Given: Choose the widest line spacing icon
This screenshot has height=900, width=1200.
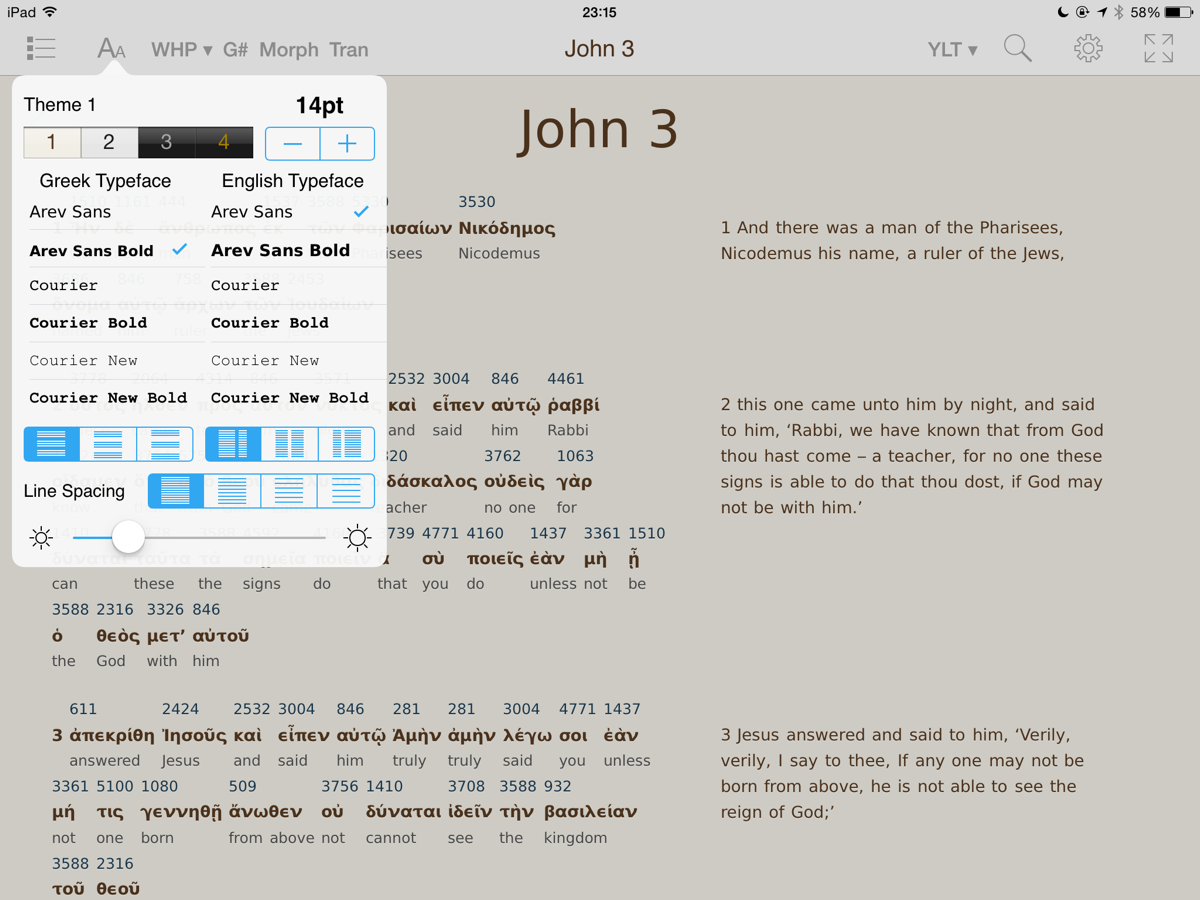Looking at the screenshot, I should point(346,491).
